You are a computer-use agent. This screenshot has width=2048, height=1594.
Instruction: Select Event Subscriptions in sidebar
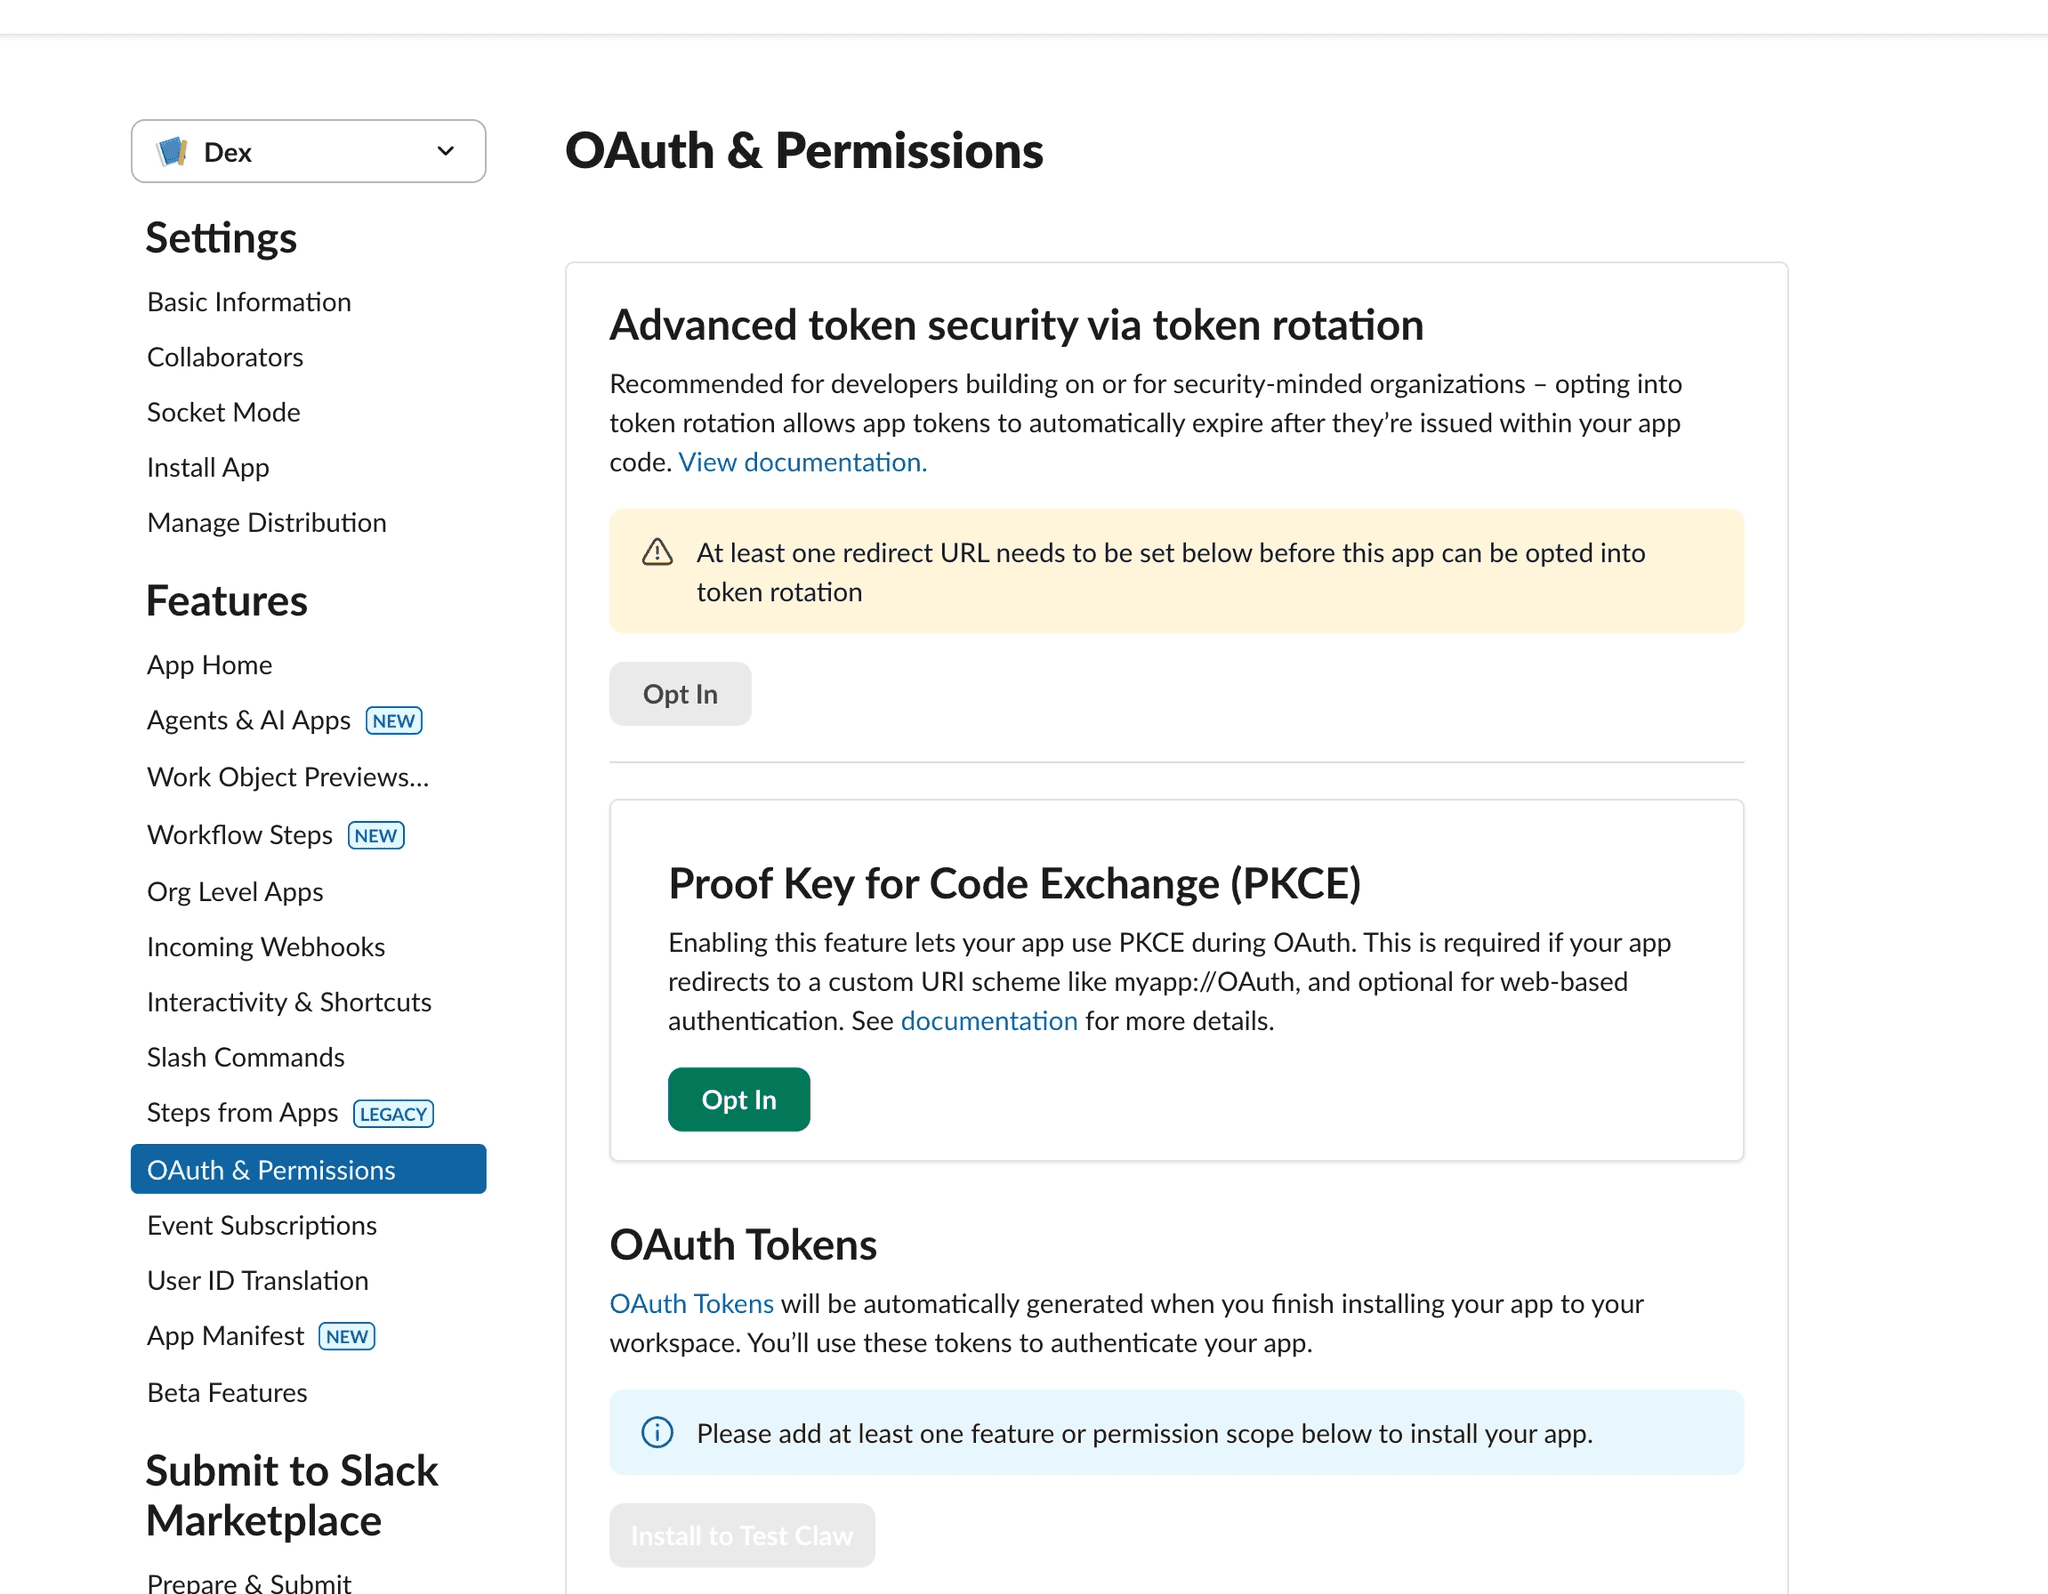point(262,1226)
